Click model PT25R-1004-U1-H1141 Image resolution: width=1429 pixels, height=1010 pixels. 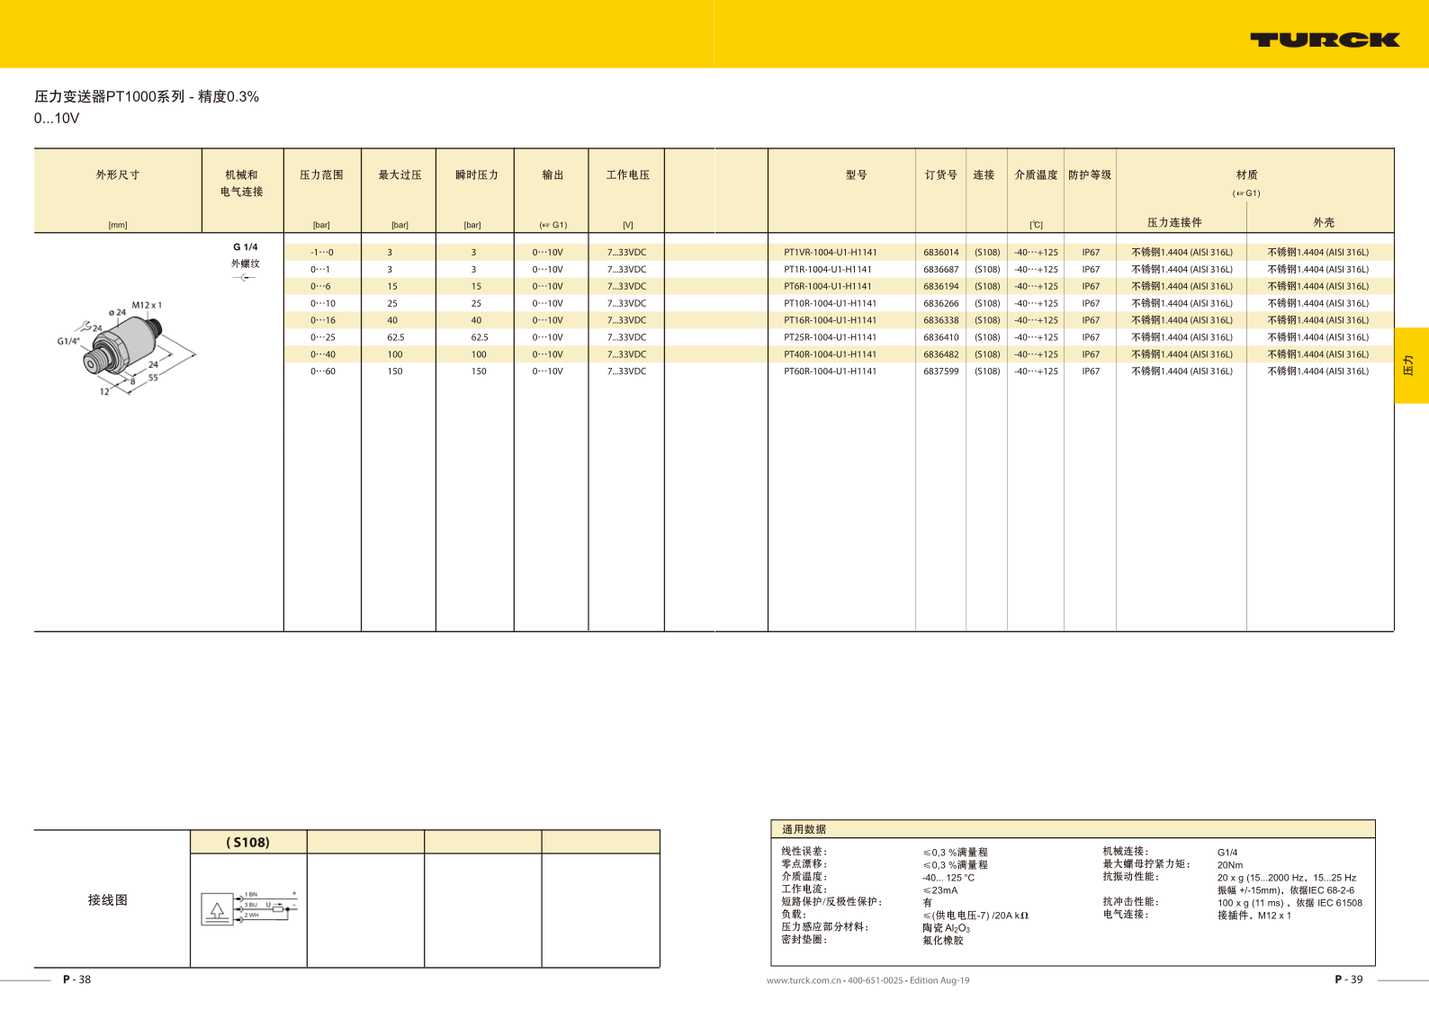[830, 337]
